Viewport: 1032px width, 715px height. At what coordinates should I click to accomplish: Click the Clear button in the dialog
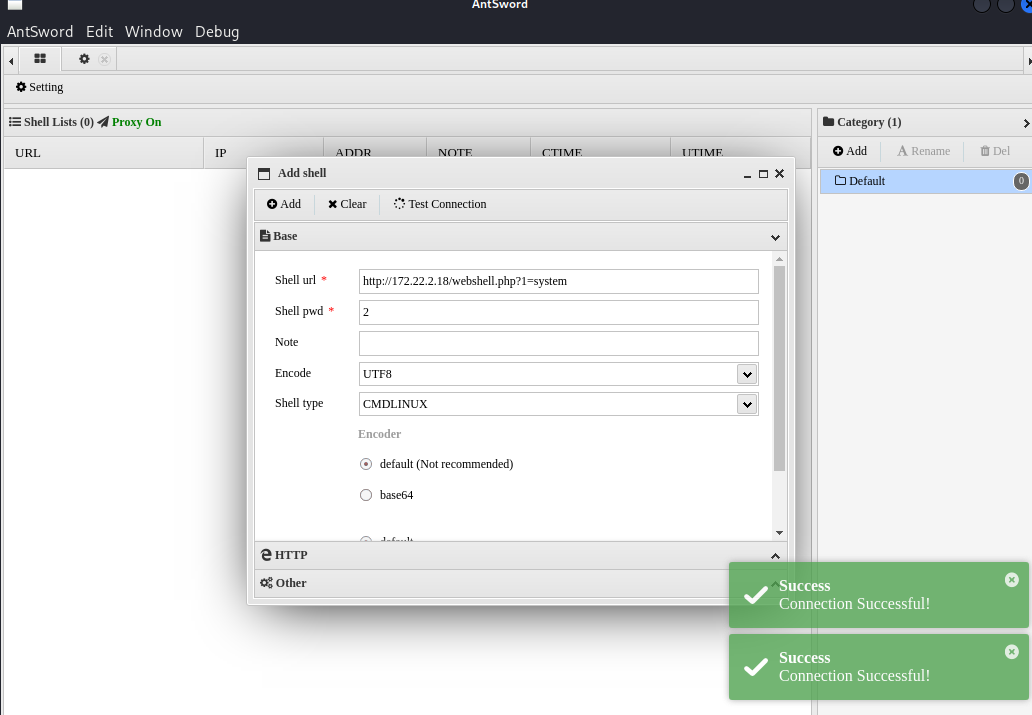pyautogui.click(x=347, y=204)
